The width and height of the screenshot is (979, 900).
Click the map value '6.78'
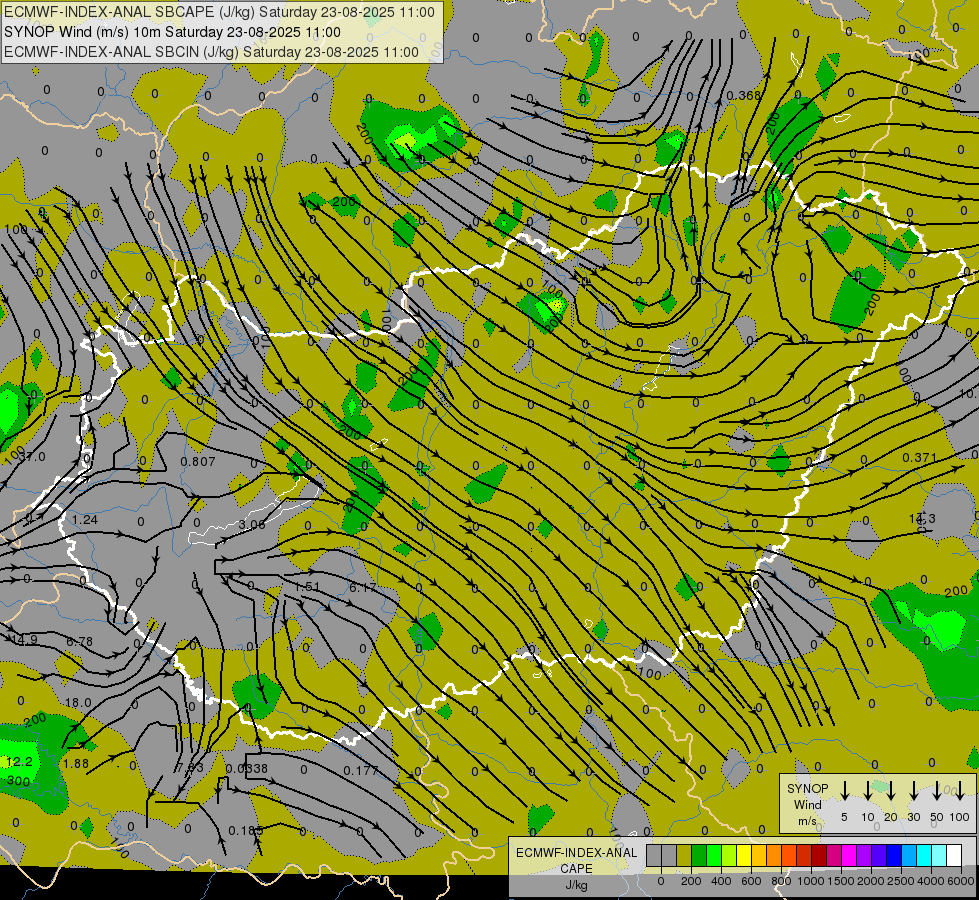tap(79, 641)
